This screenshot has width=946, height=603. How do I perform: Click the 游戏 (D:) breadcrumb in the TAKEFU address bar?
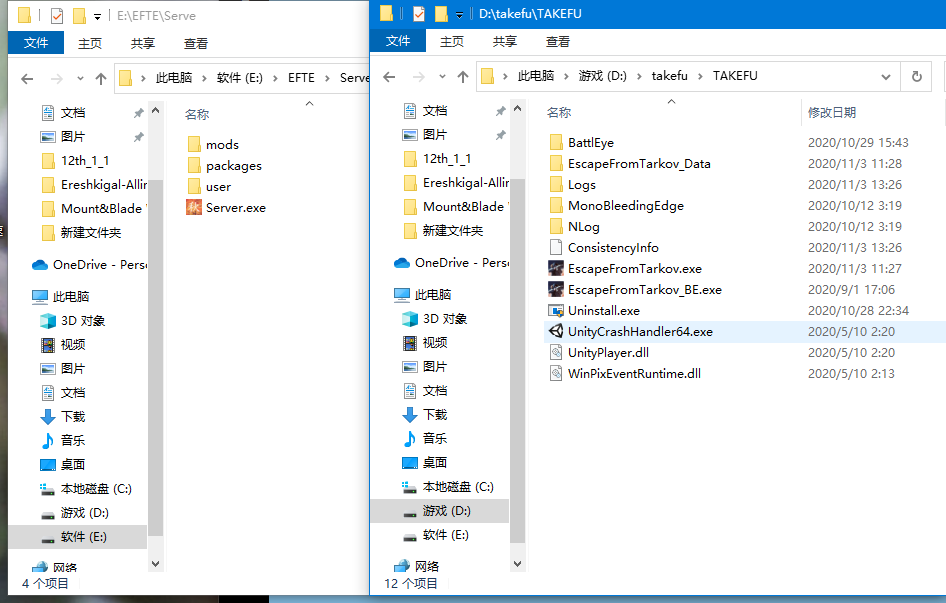coord(602,76)
